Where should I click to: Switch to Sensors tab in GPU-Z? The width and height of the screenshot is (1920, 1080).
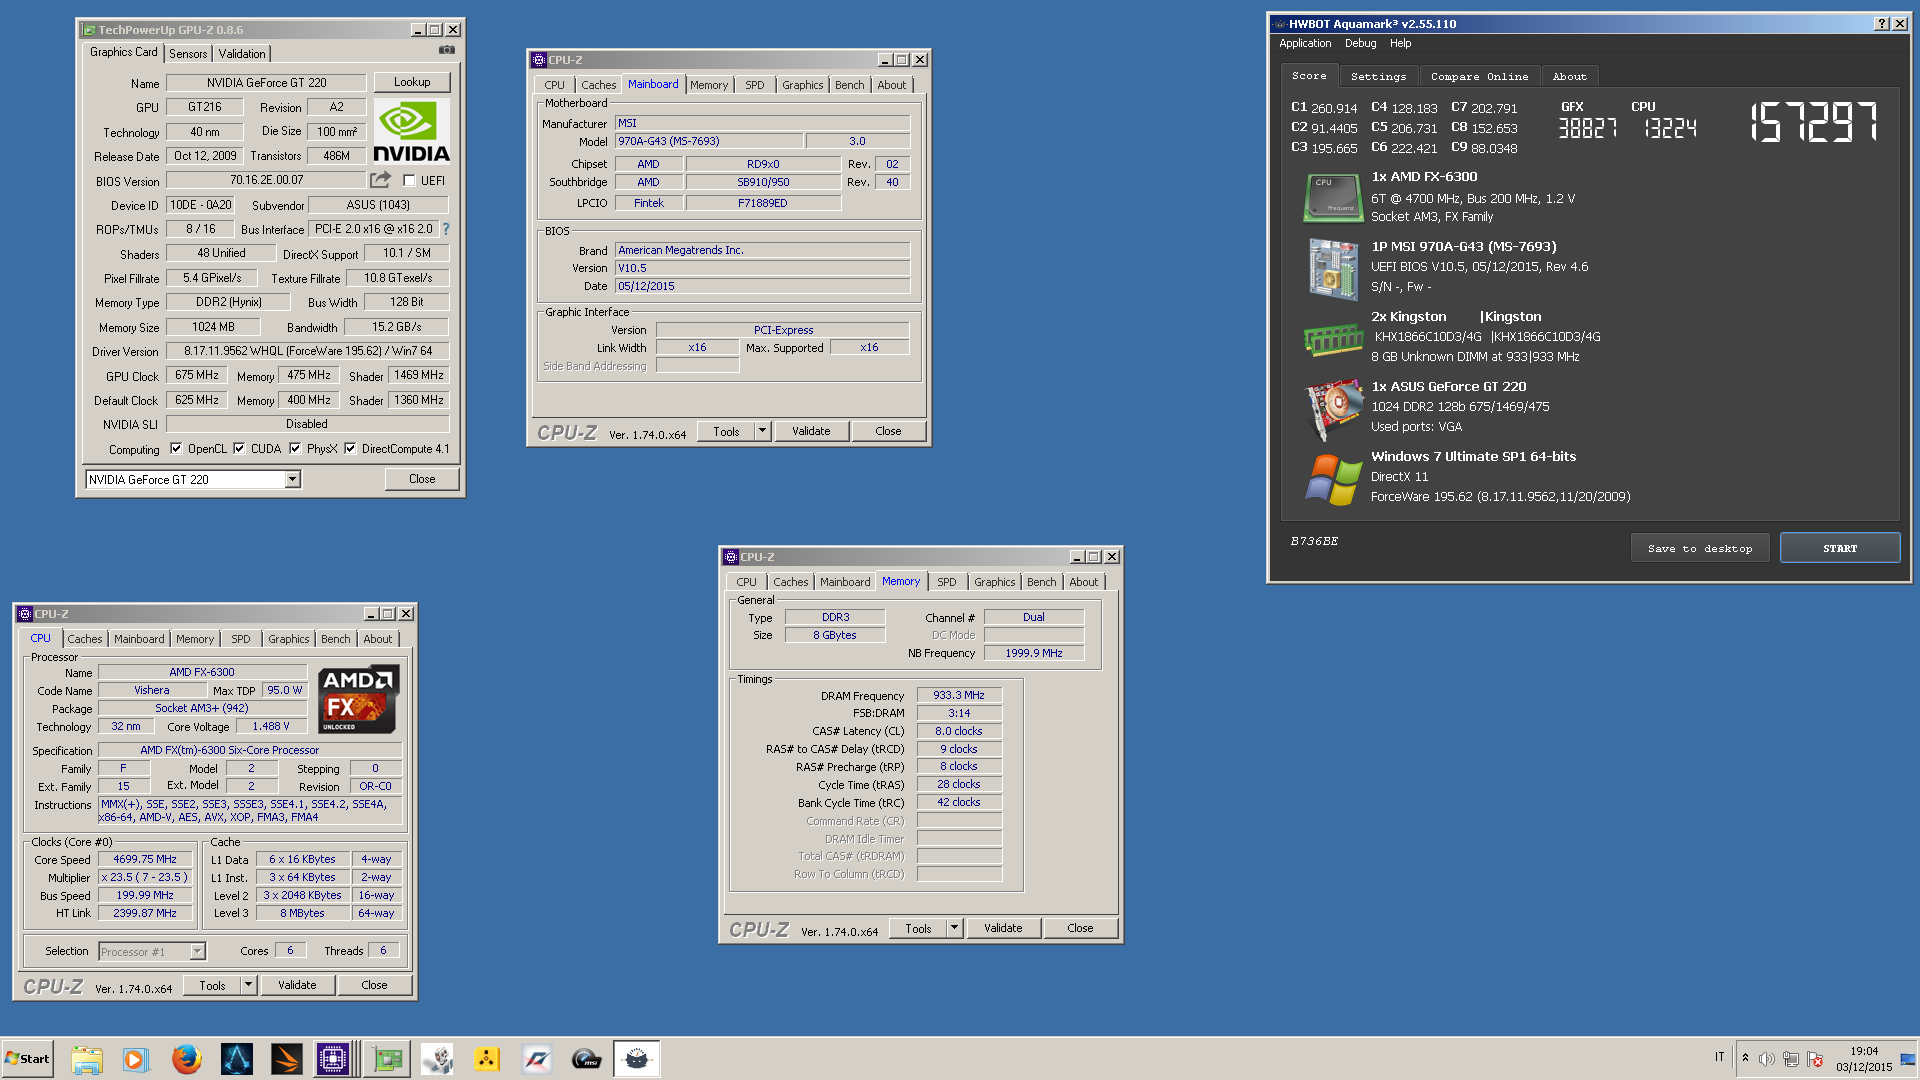coord(188,54)
